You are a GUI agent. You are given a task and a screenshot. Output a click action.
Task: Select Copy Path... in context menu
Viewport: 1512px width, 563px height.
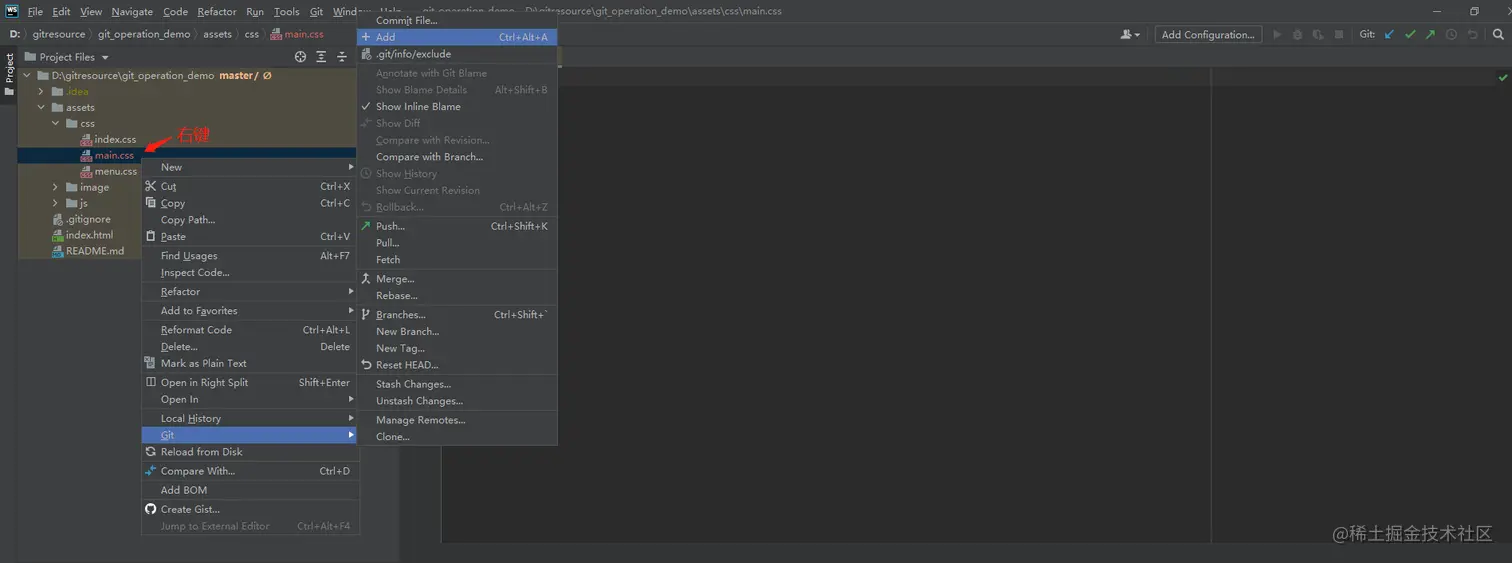point(249,220)
